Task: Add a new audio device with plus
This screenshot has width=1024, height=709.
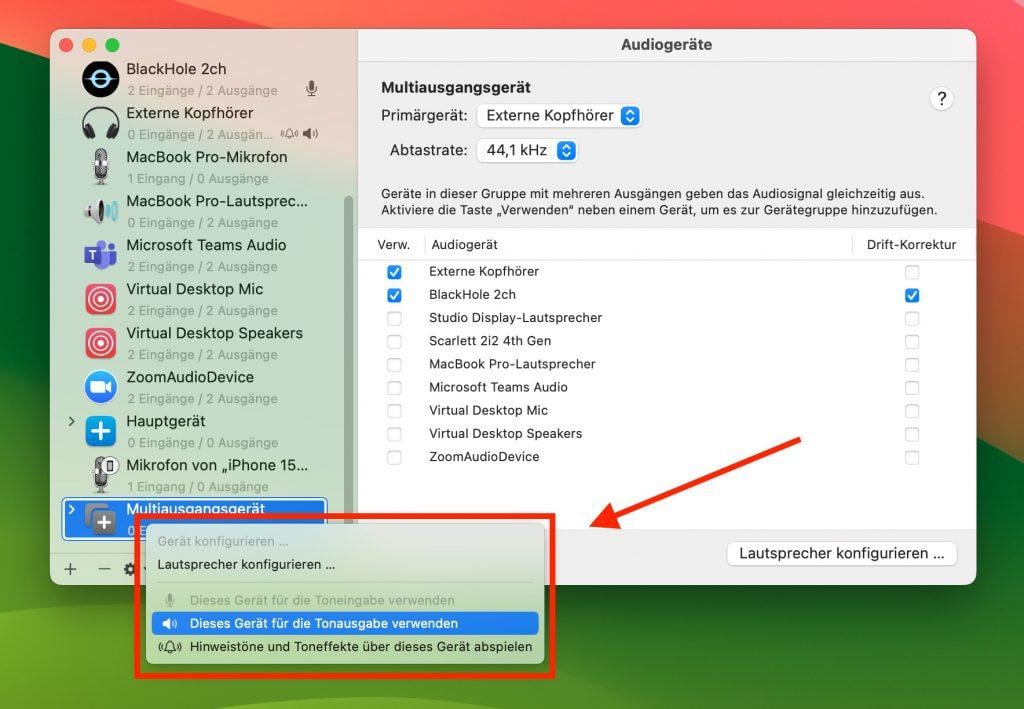Action: [x=71, y=569]
